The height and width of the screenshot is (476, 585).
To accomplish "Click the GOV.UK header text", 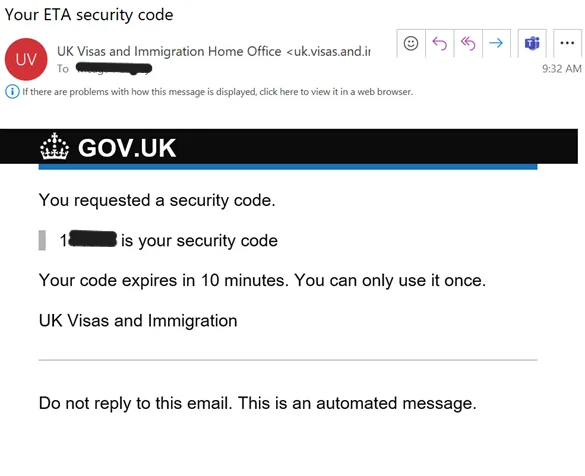I will point(127,148).
